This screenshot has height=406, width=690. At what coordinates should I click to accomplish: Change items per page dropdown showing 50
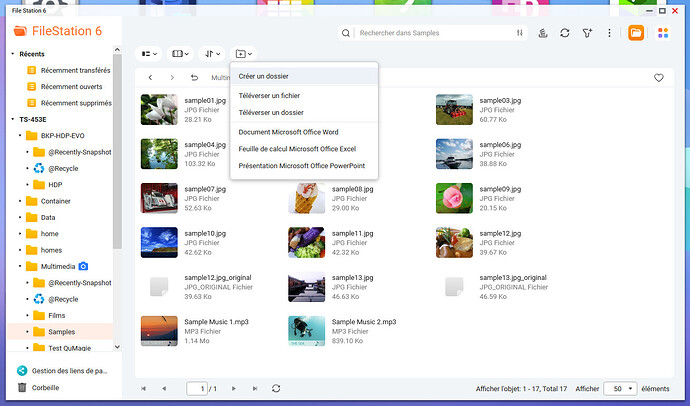coord(619,387)
